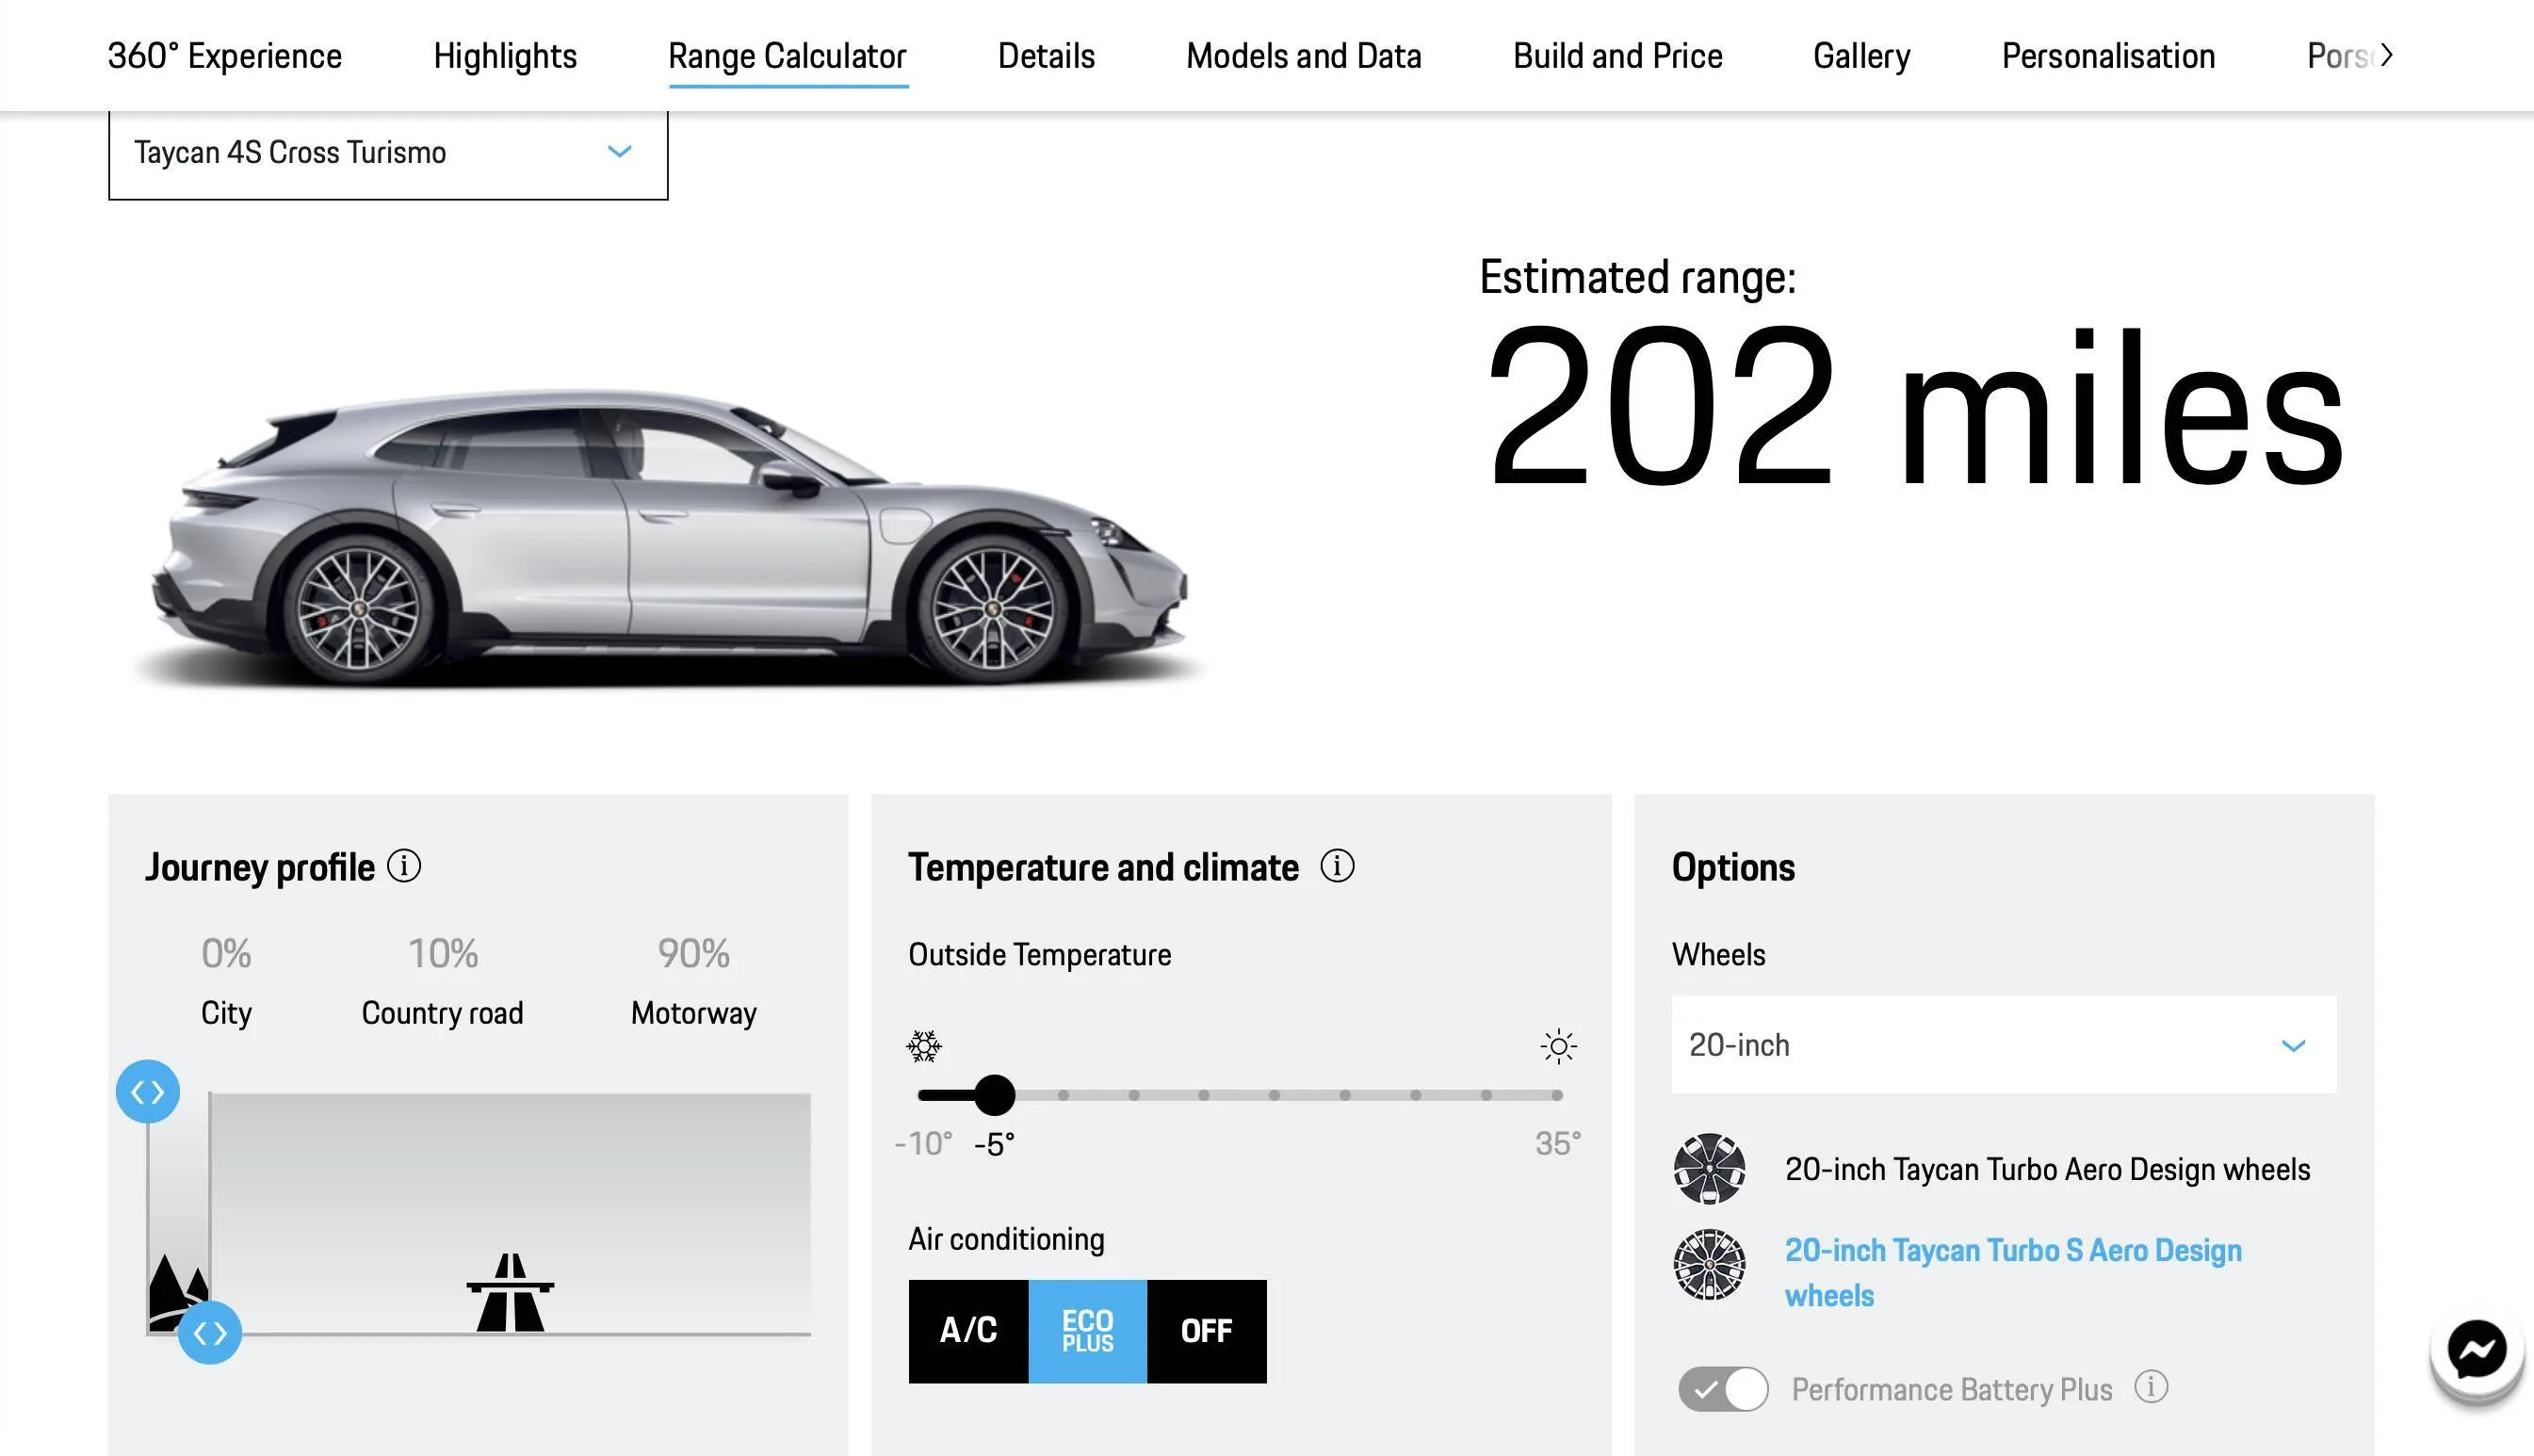
Task: Select the 20-inch Taycan Turbo Aero wheel icon
Action: click(1709, 1169)
